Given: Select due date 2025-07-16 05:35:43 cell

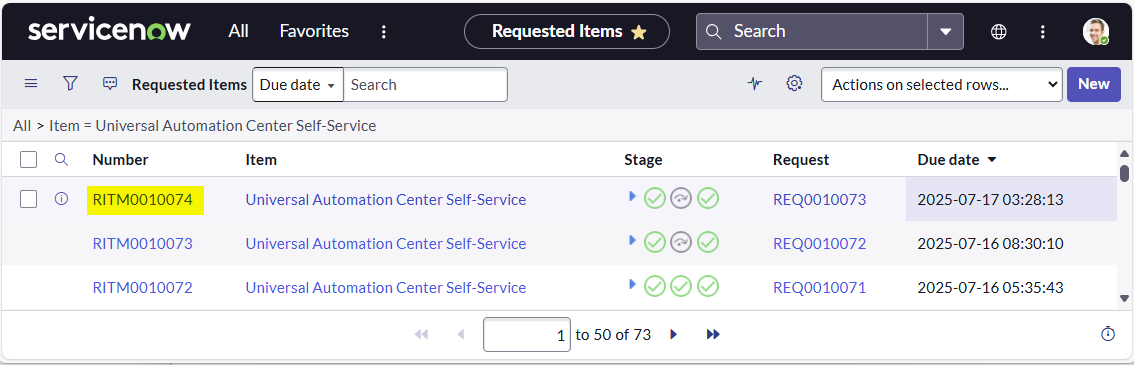Looking at the screenshot, I should click(x=1011, y=288).
